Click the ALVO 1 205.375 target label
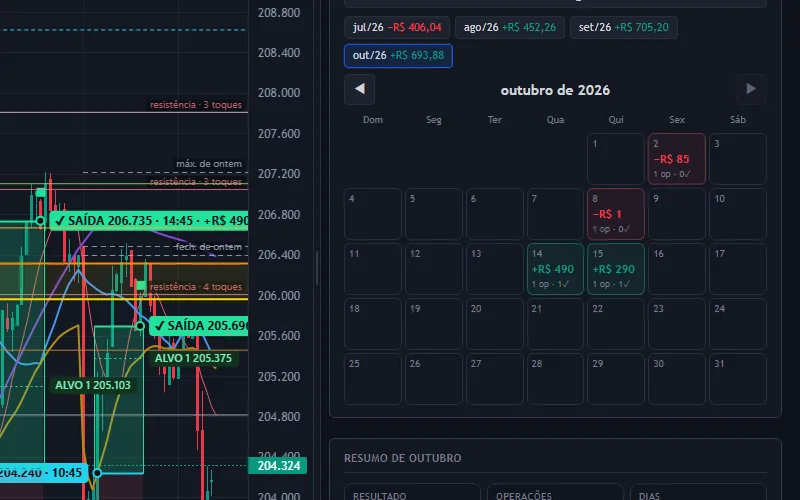 [193, 358]
